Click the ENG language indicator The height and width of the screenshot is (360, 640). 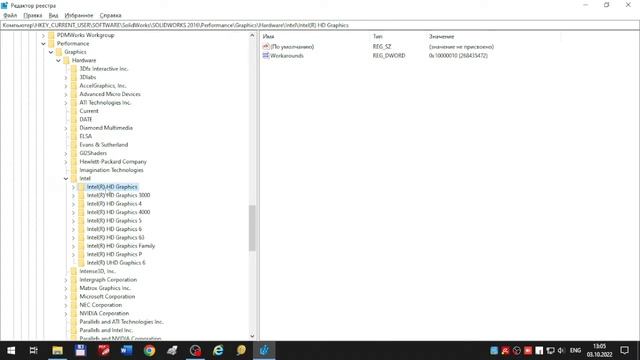pyautogui.click(x=576, y=351)
